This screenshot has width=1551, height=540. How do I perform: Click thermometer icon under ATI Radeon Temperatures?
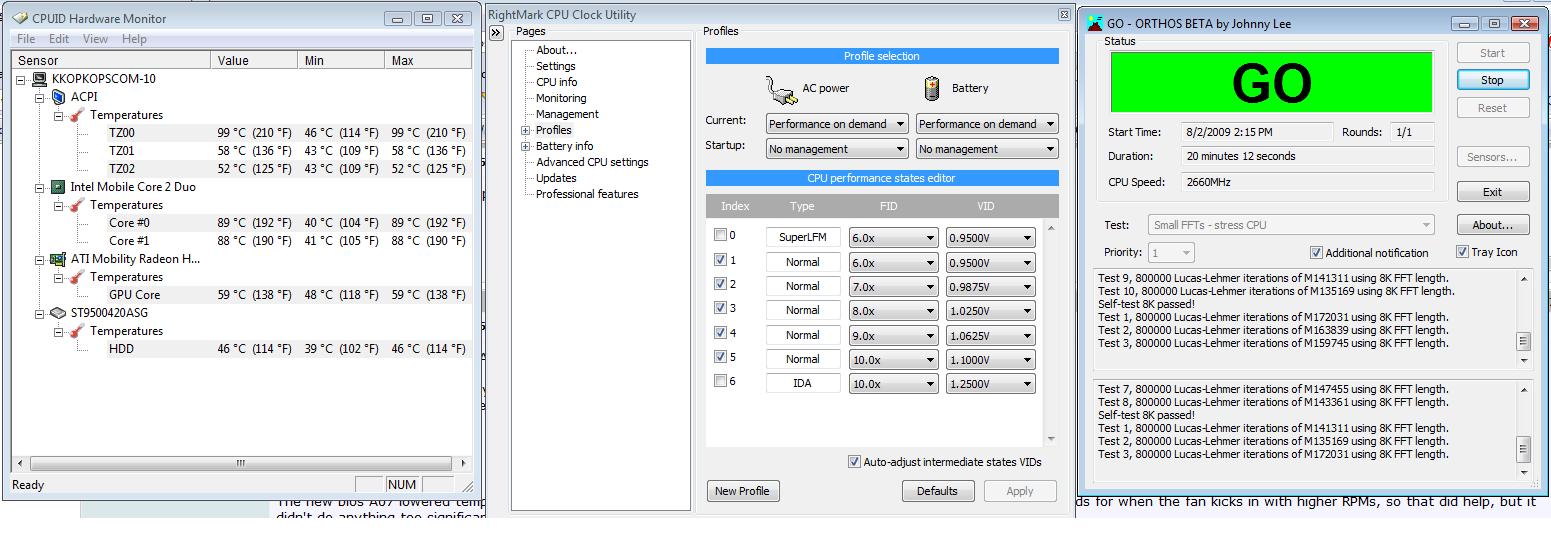coord(76,277)
